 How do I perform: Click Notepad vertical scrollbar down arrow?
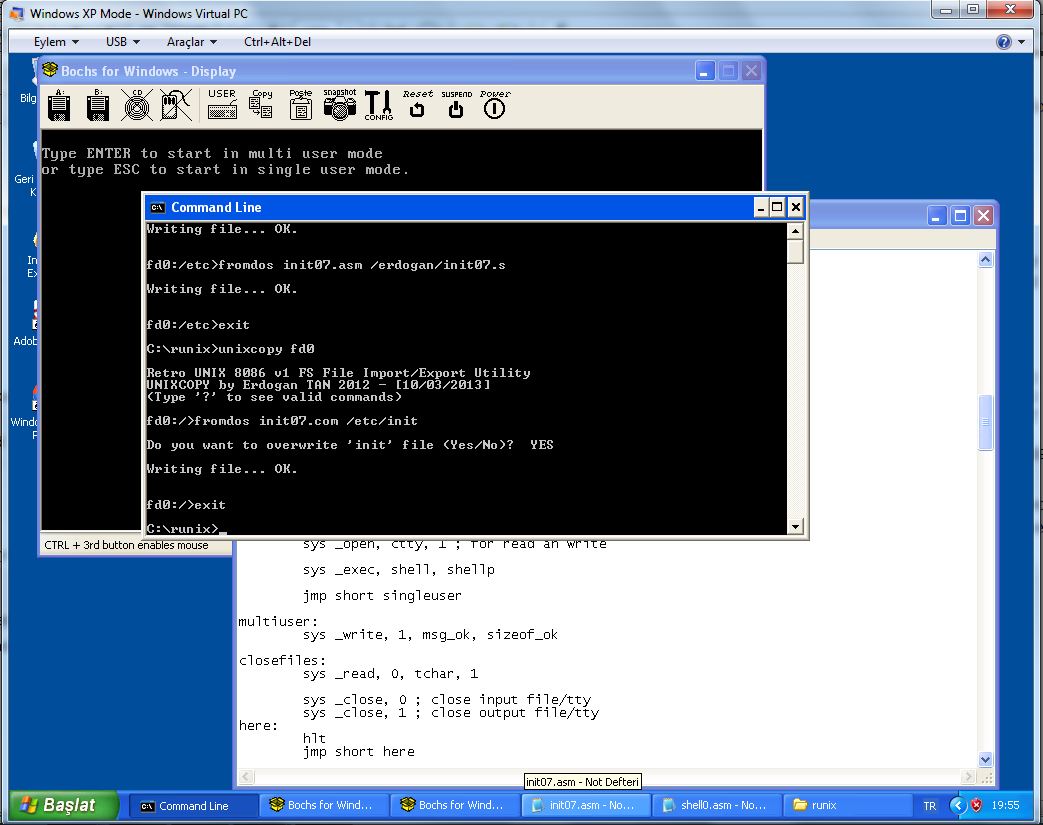click(x=986, y=759)
